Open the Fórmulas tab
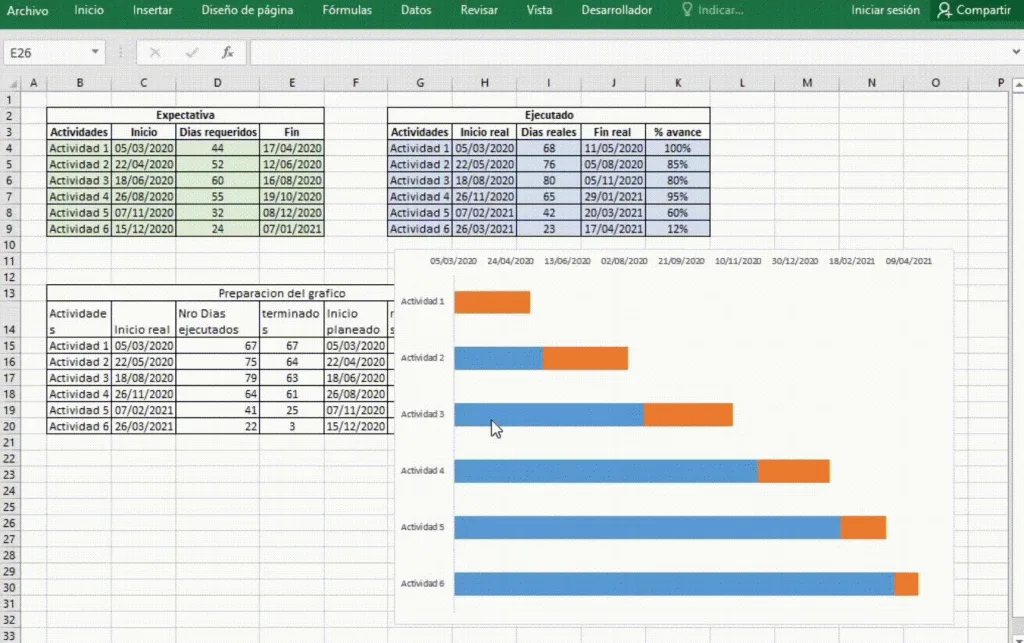Image resolution: width=1024 pixels, height=643 pixels. click(347, 10)
